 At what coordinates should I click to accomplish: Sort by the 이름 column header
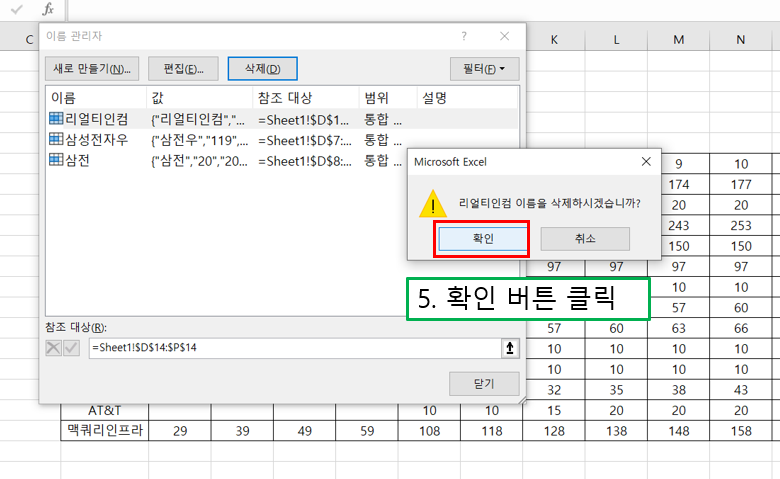pos(97,98)
